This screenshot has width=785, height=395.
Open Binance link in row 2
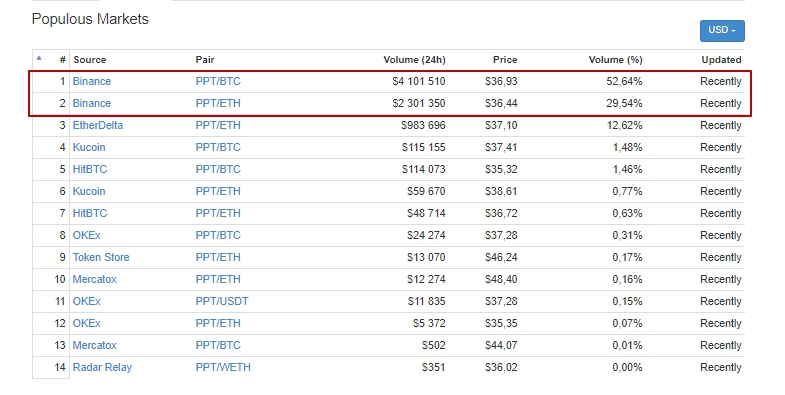(92, 103)
